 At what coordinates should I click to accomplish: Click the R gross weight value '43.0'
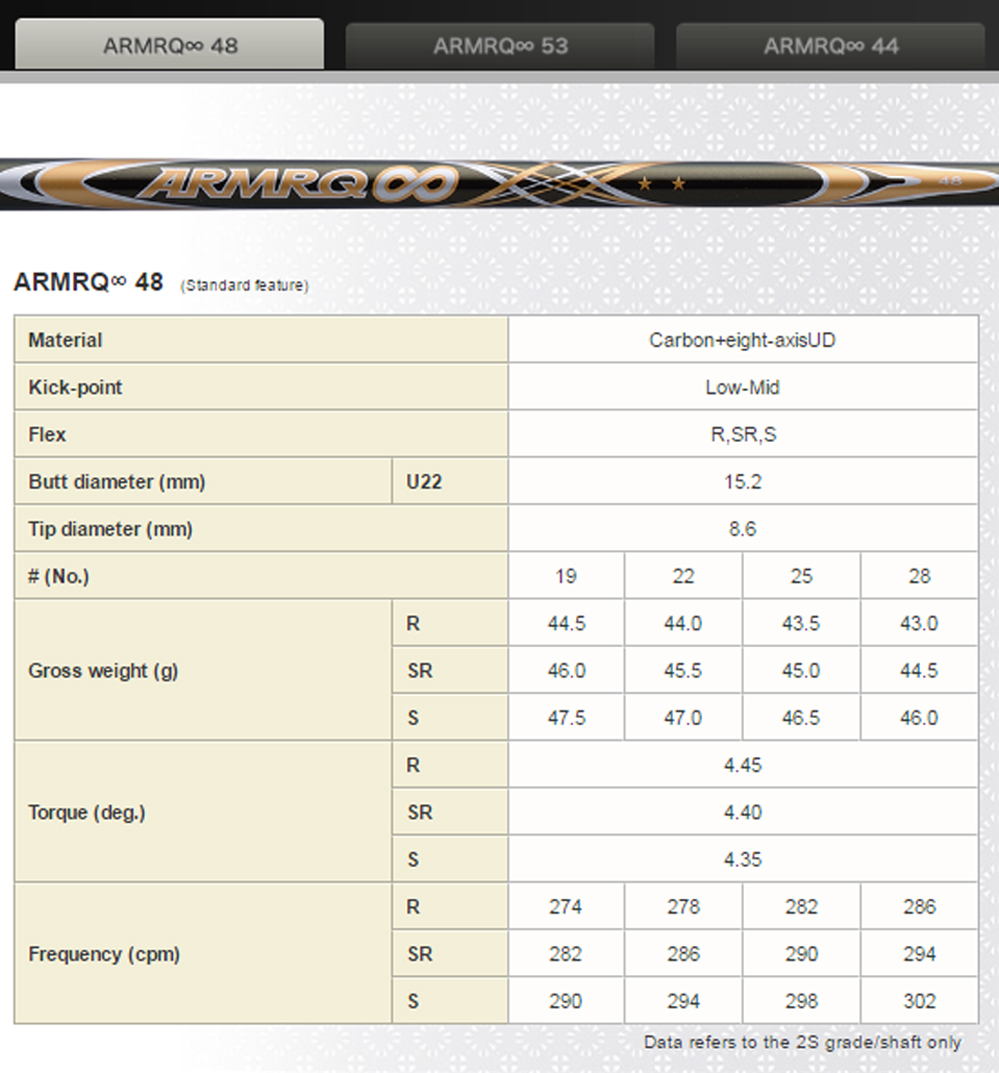[919, 623]
